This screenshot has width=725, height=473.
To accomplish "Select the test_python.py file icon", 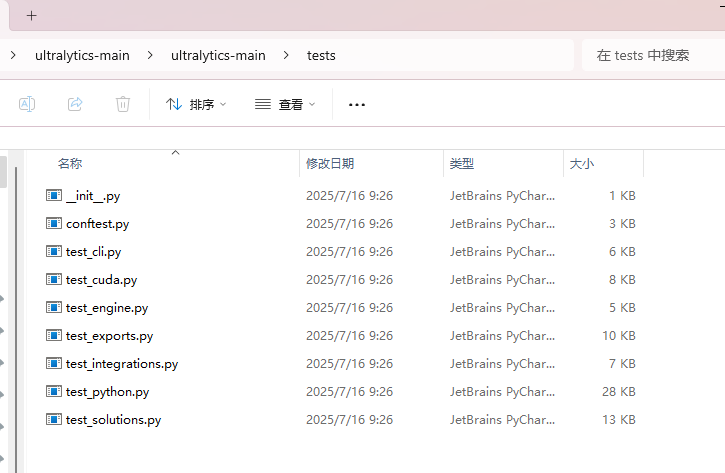I will point(54,392).
